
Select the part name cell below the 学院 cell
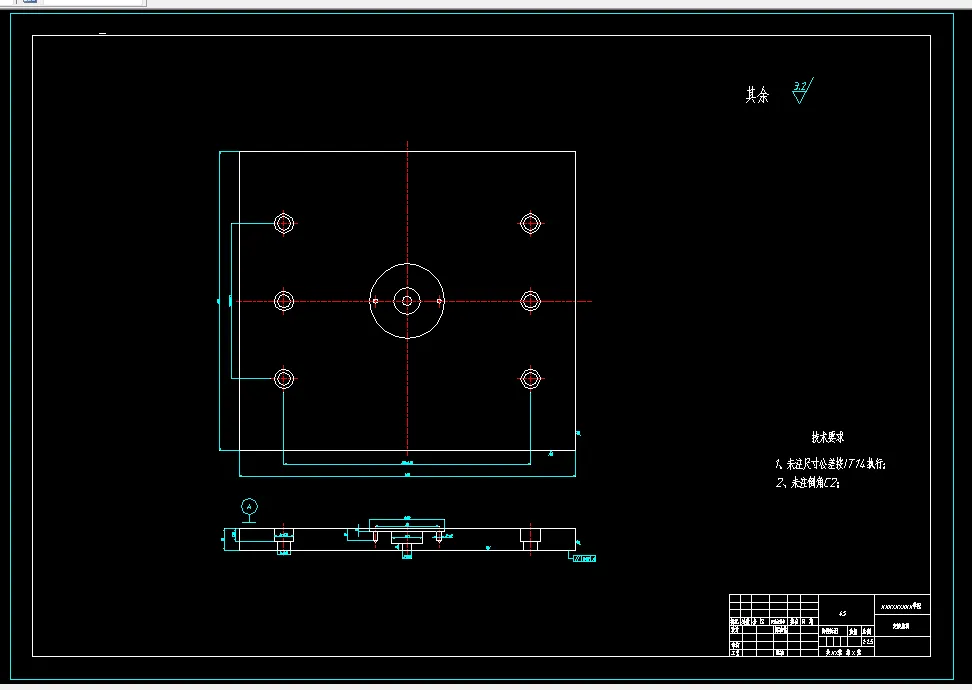click(x=901, y=626)
